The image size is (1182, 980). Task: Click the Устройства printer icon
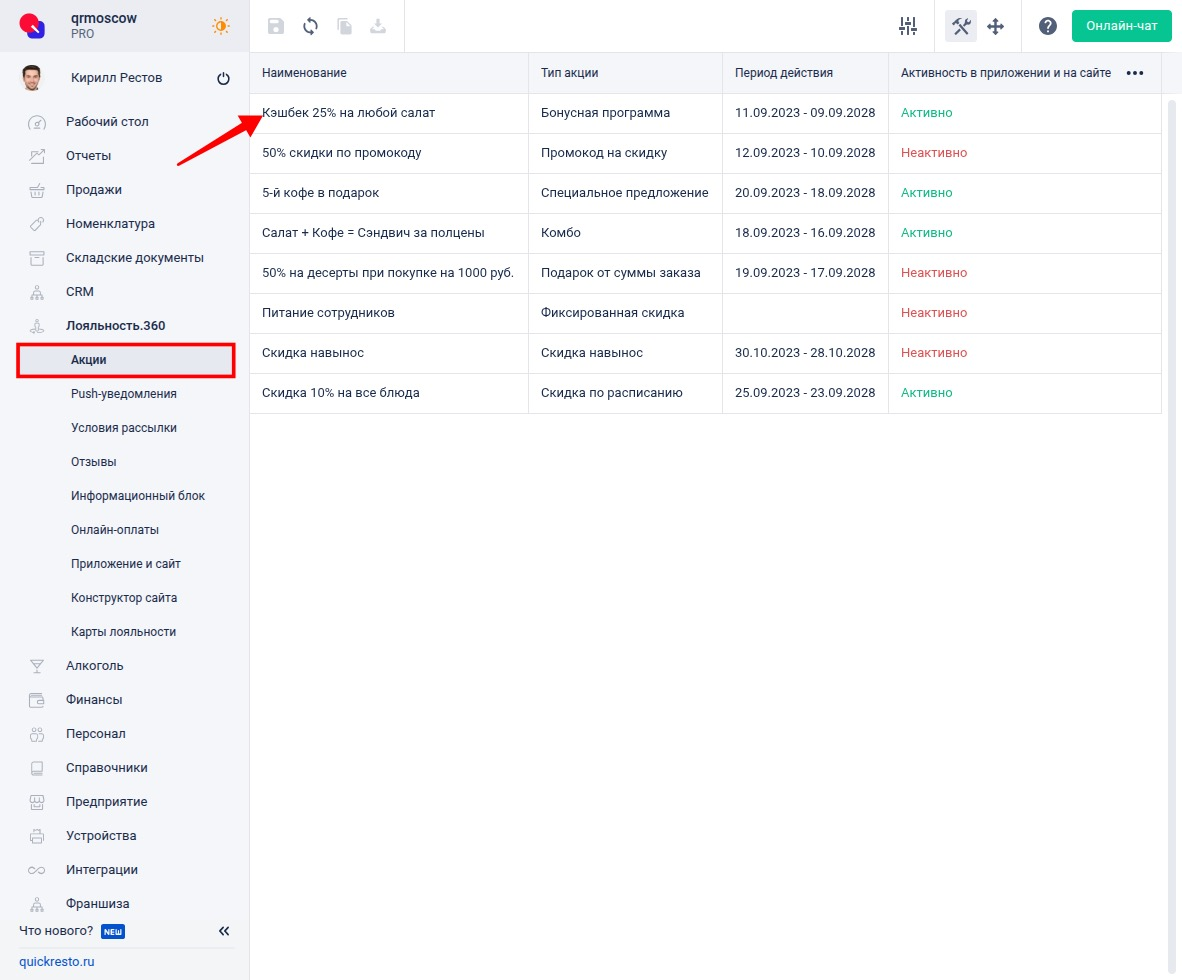click(x=37, y=835)
